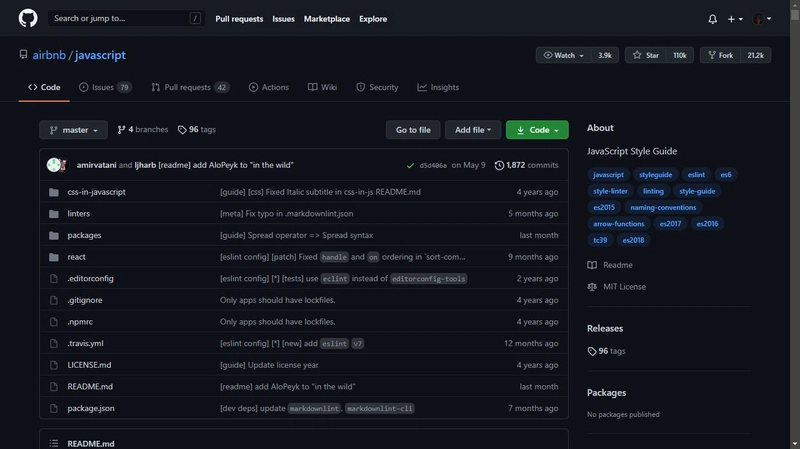Image resolution: width=800 pixels, height=449 pixels.
Task: Click the repository book icon beside airbnb
Action: 23,54
